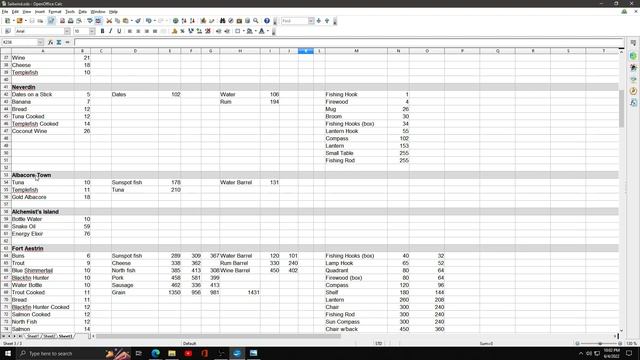Screen dimensions: 640x360
Task: Open Find & Replace binoculars icon
Action: click(x=222, y=21)
